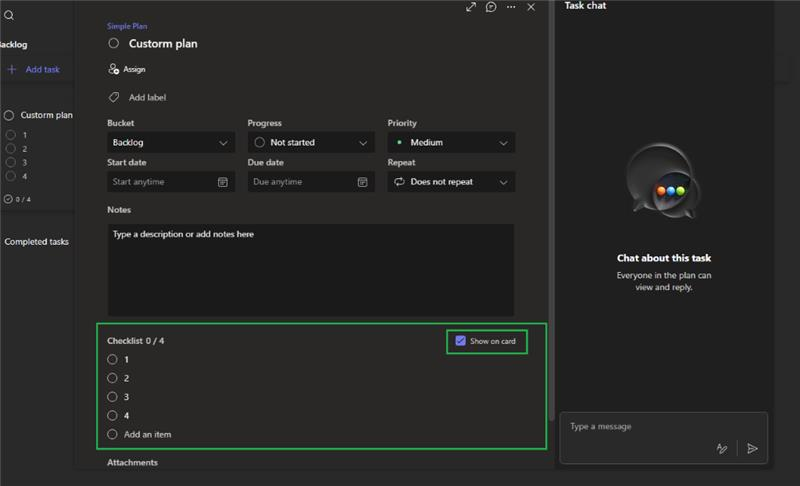Image resolution: width=800 pixels, height=486 pixels.
Task: Check off checklist item 4 in details
Action: tap(112, 416)
